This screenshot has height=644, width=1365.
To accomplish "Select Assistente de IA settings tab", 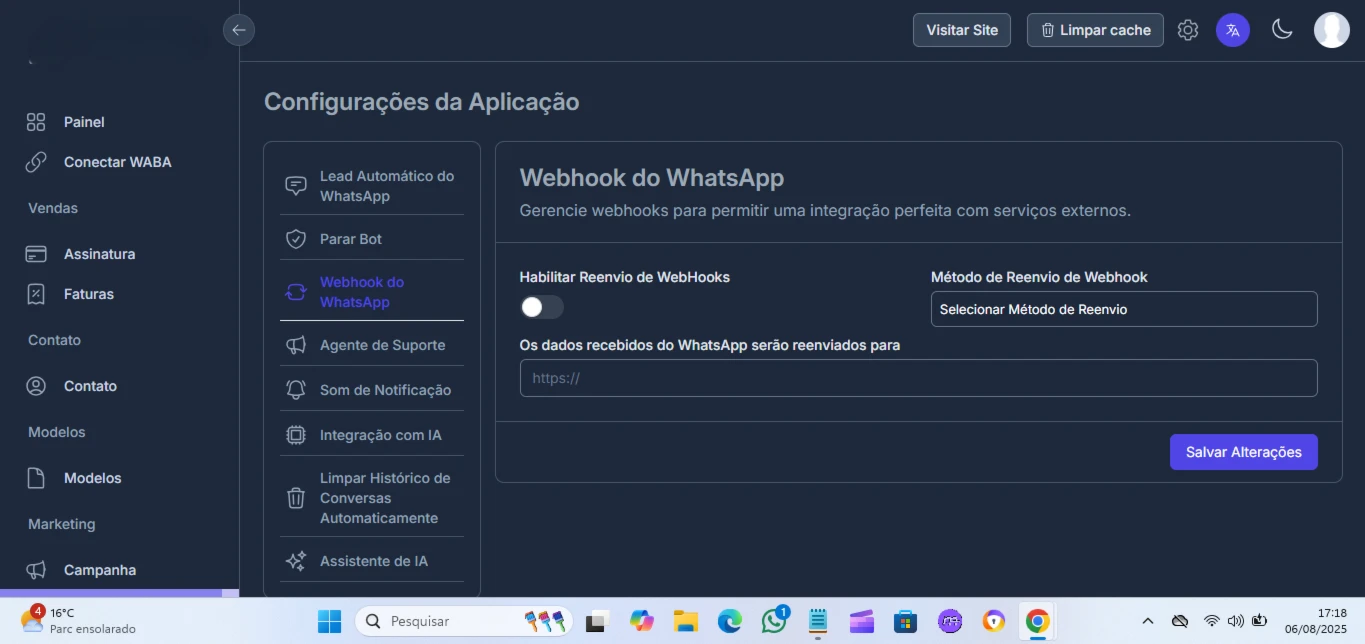I will click(372, 561).
